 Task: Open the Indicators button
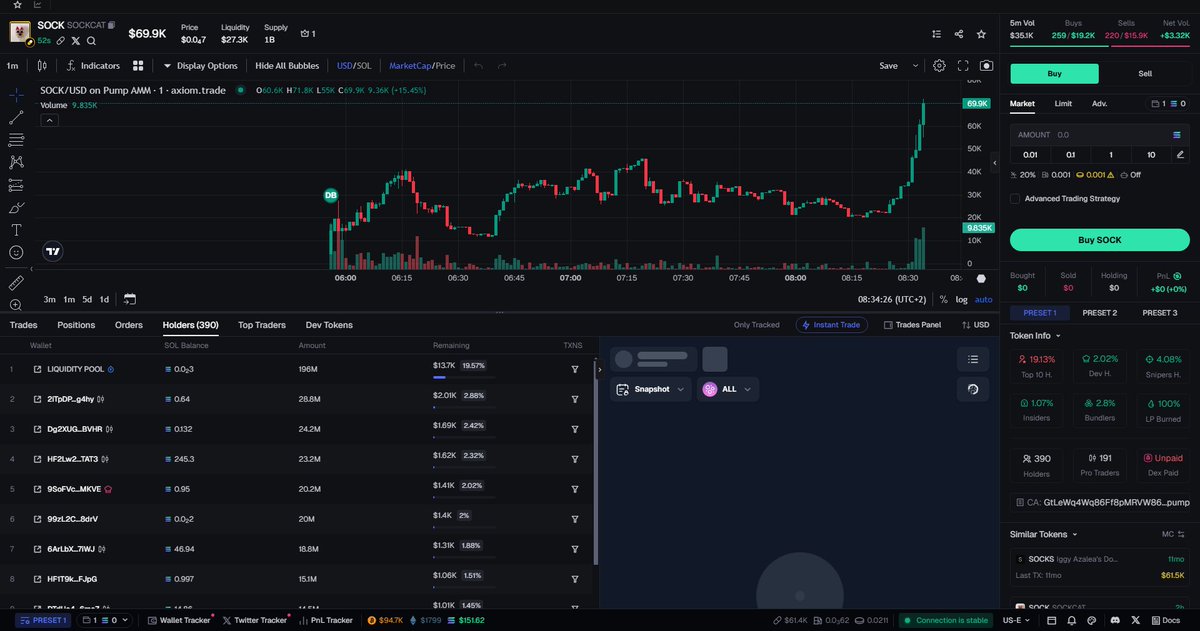click(94, 66)
